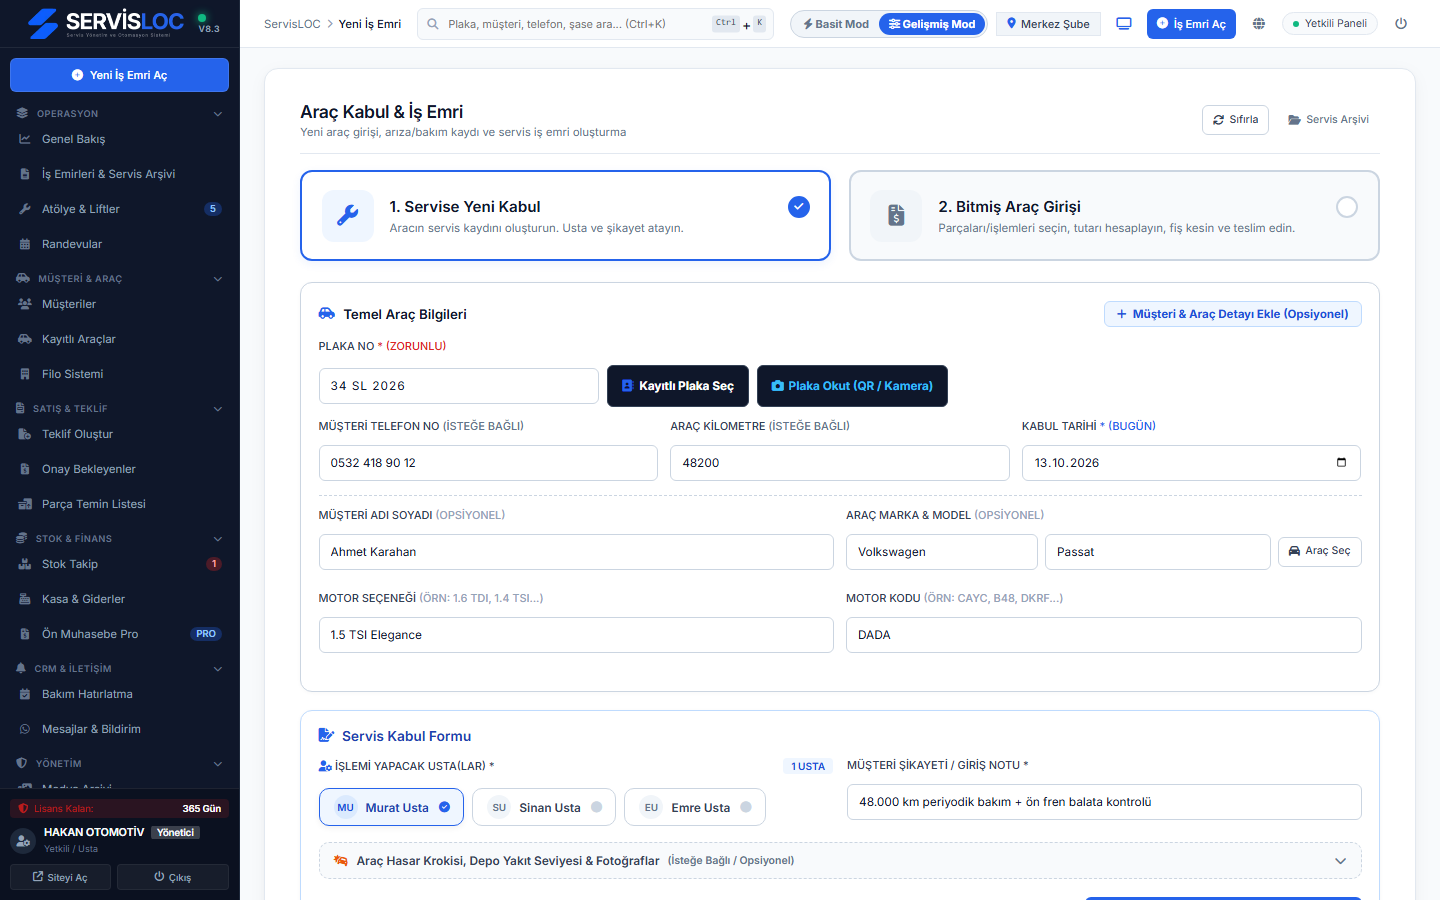Expand the Araç Hasar Krokisi optional panel

tap(840, 861)
